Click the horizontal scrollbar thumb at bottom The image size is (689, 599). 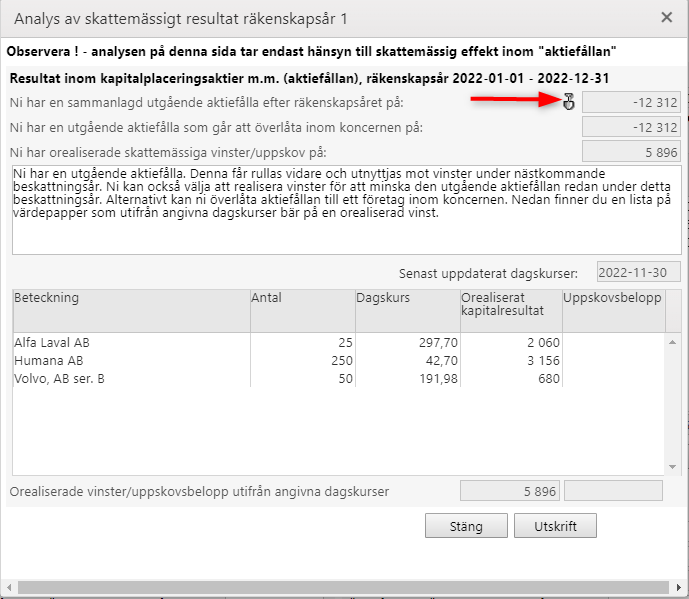pyautogui.click(x=343, y=587)
